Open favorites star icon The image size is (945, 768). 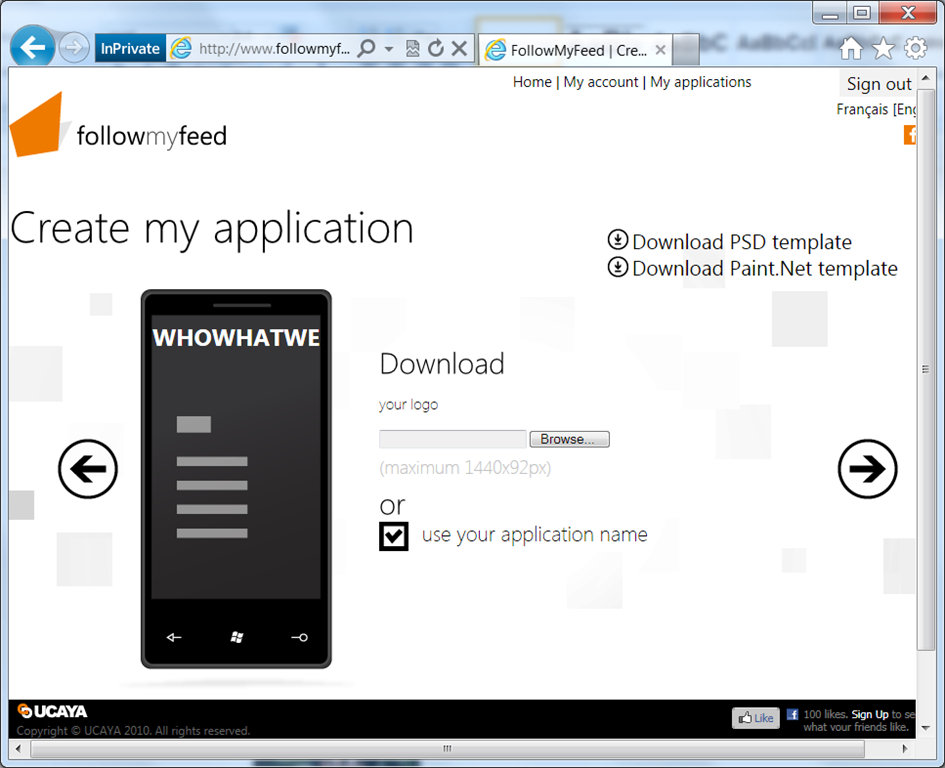[x=883, y=48]
